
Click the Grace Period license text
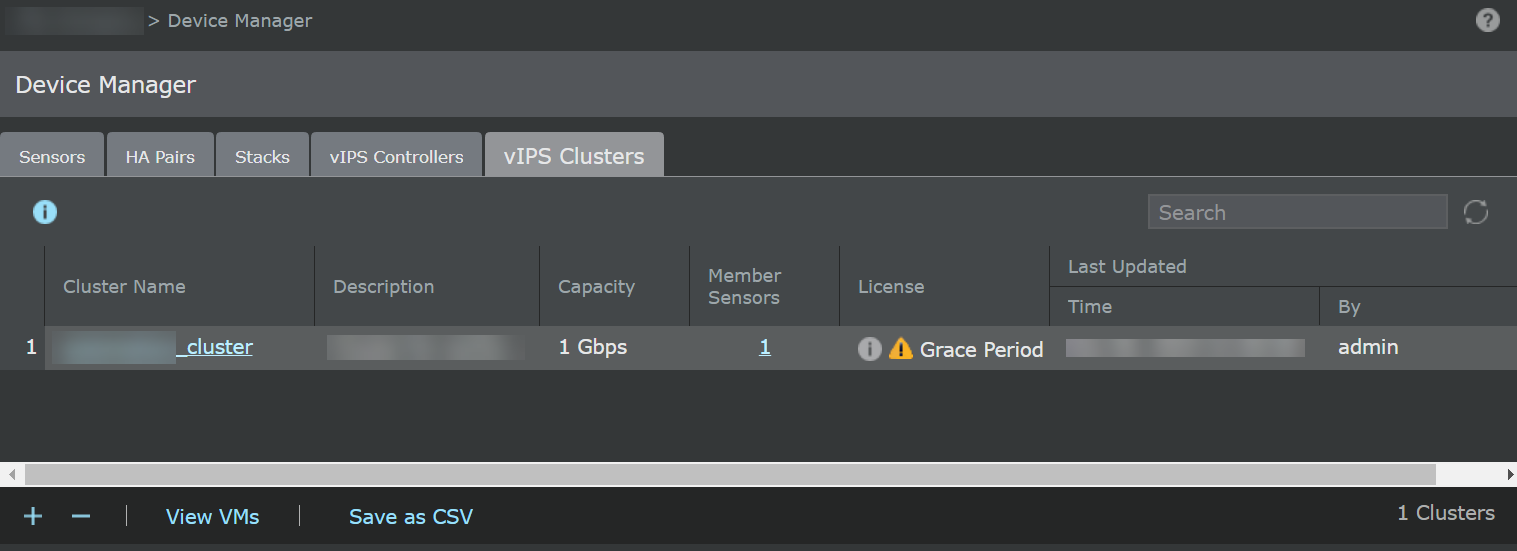982,349
